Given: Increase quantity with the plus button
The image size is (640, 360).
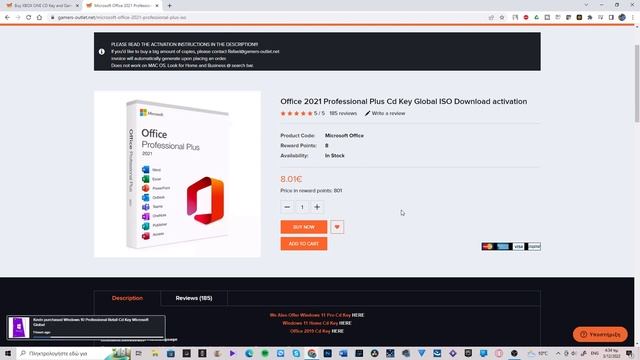Looking at the screenshot, I should pos(317,207).
